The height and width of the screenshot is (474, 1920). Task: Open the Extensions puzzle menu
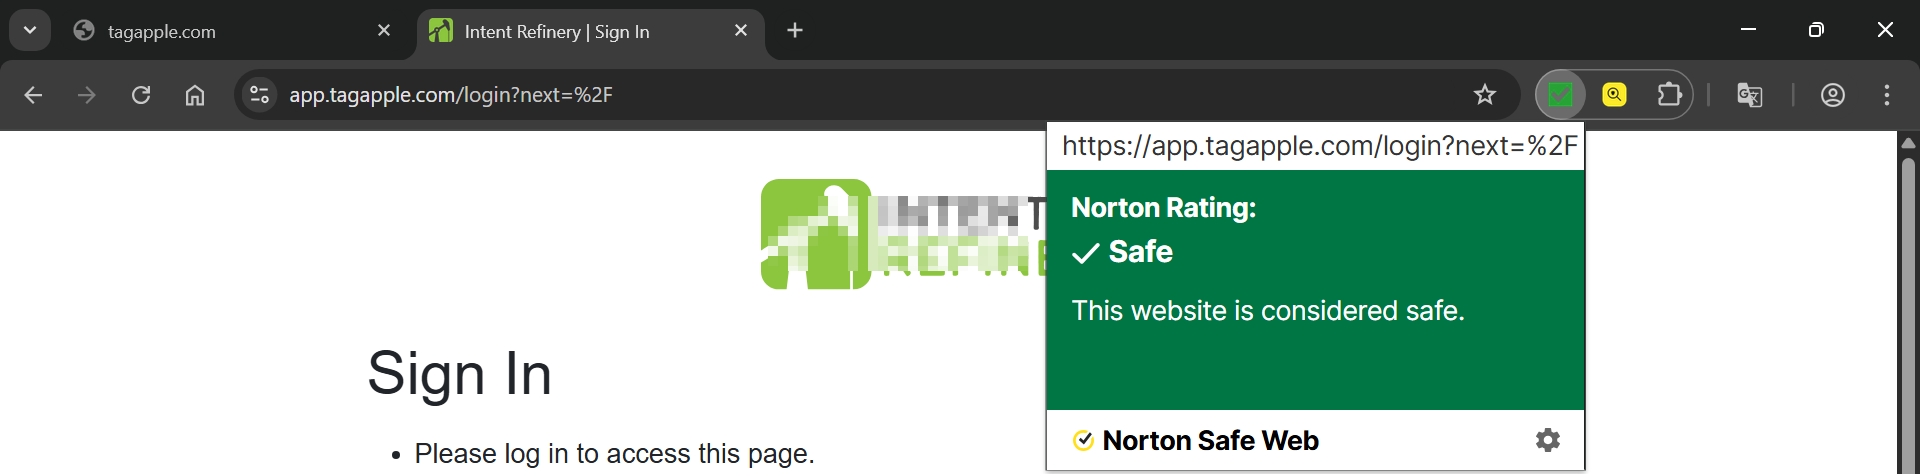pyautogui.click(x=1669, y=95)
